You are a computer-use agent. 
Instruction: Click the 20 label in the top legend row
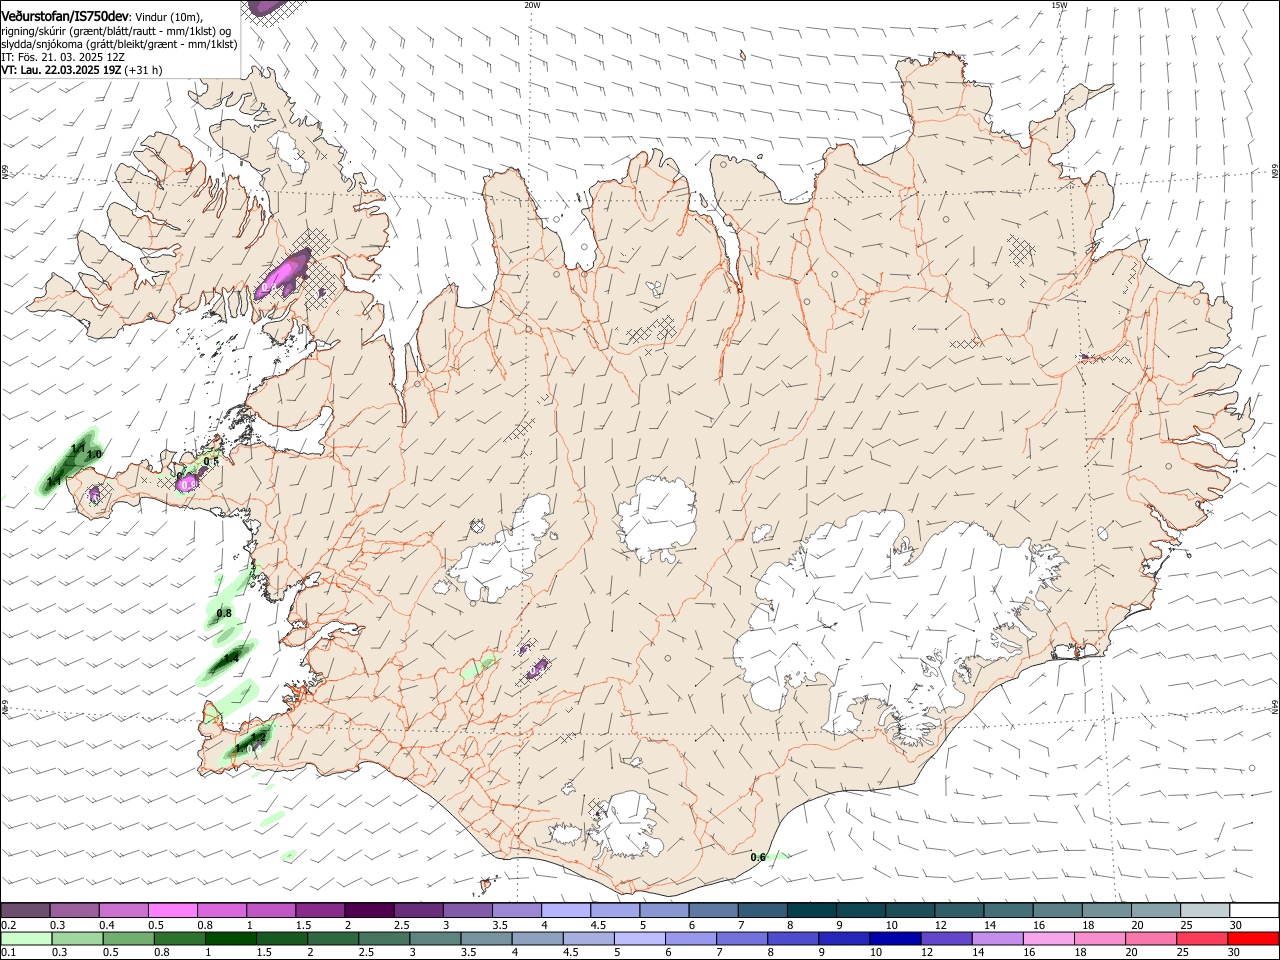1137,925
